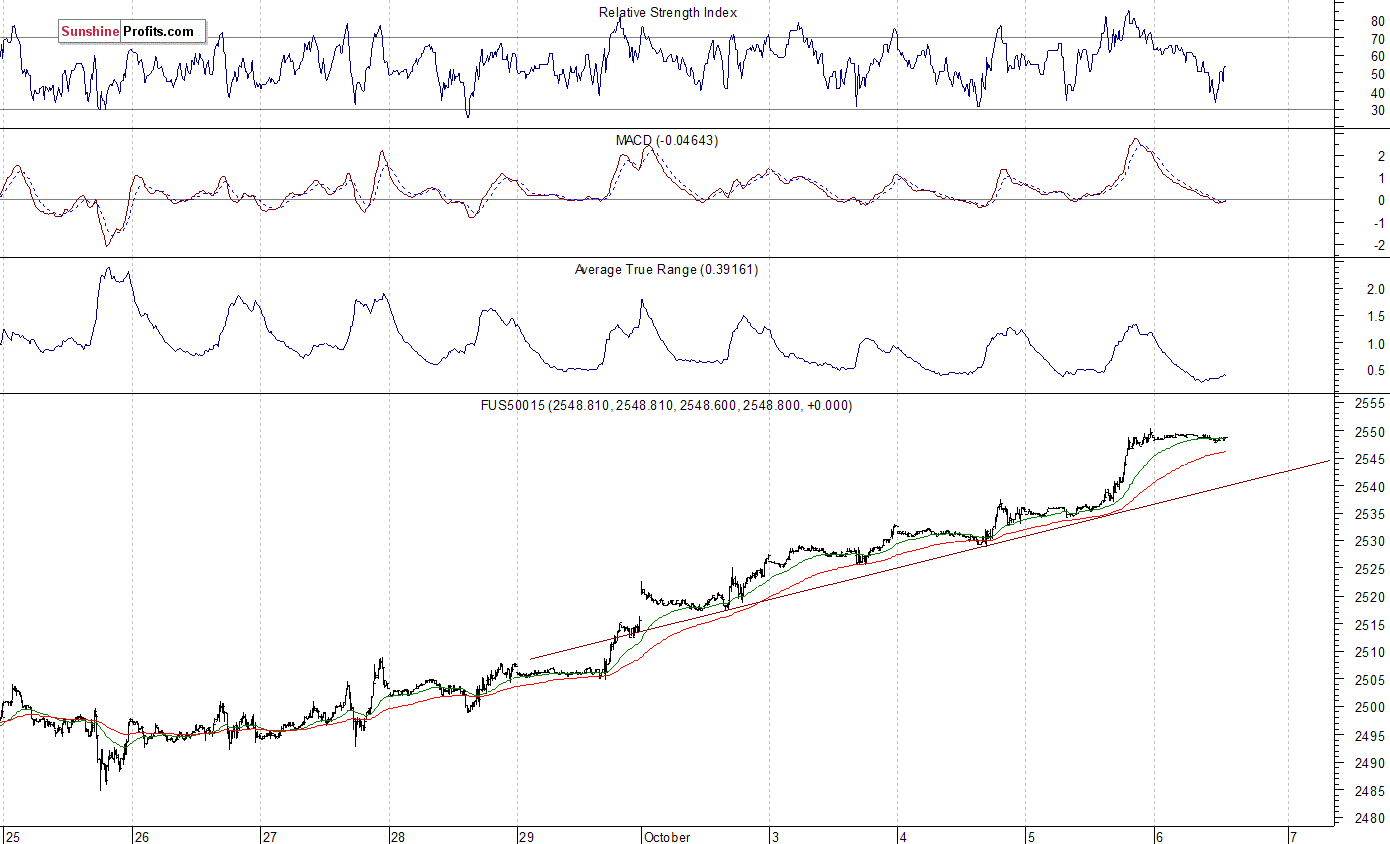The image size is (1390, 844).
Task: Click the 1.0 value on the ATR scale
Action: click(1376, 344)
